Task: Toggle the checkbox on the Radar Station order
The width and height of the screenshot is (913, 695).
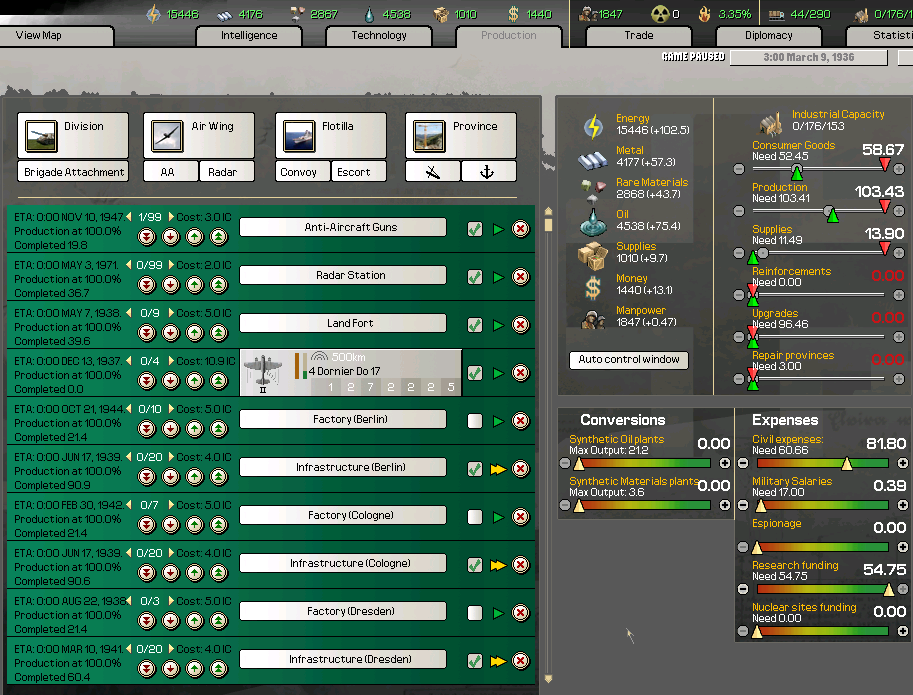Action: [474, 275]
